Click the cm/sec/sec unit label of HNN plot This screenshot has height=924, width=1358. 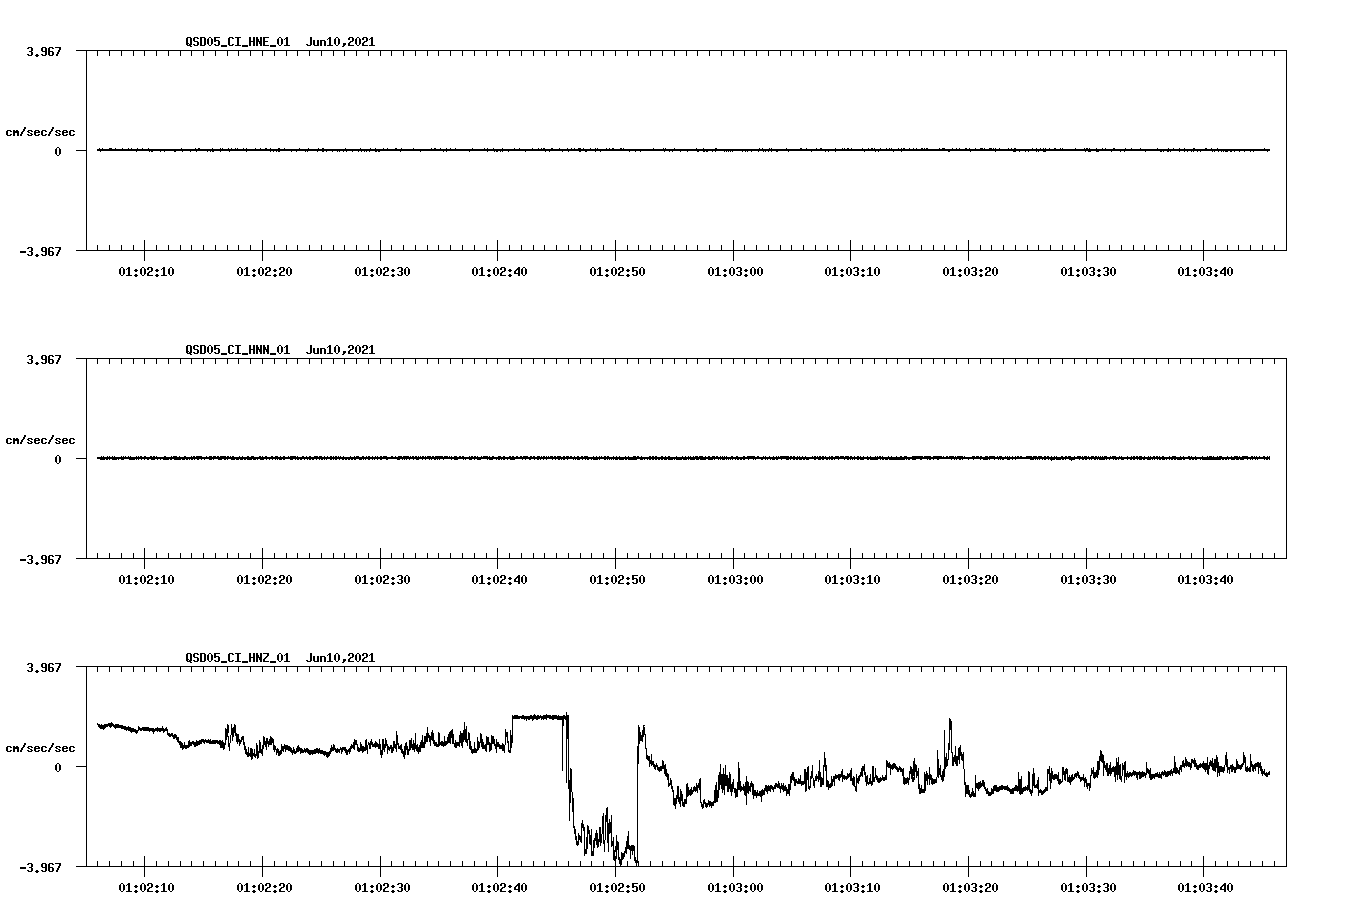(40, 440)
